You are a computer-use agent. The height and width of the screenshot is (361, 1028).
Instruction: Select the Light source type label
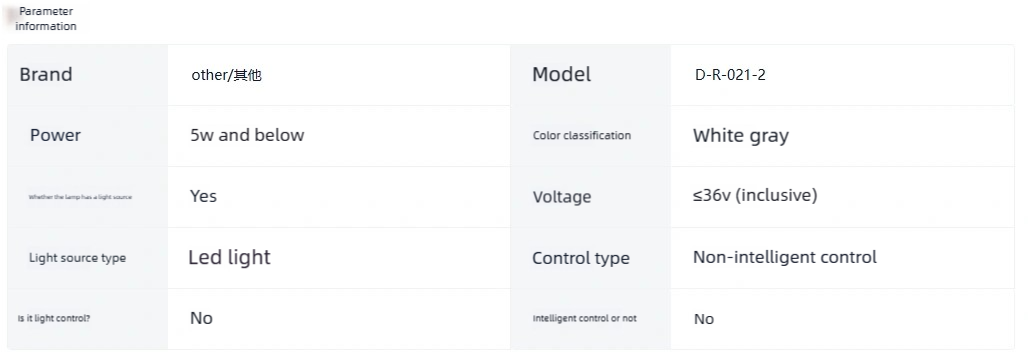(77, 258)
